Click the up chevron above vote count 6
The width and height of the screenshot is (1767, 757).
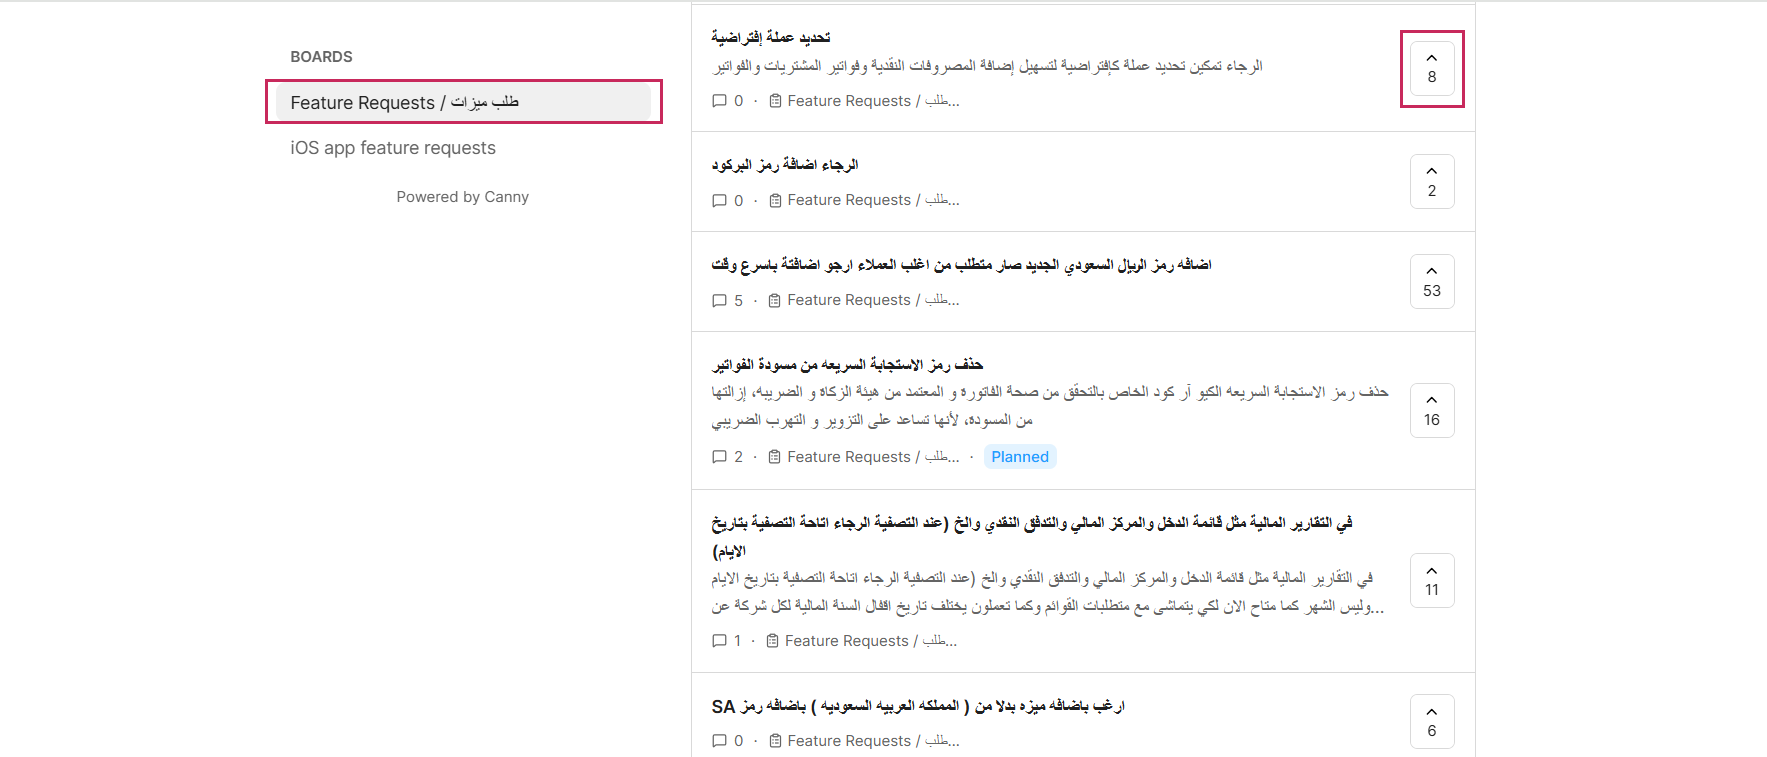click(1431, 711)
